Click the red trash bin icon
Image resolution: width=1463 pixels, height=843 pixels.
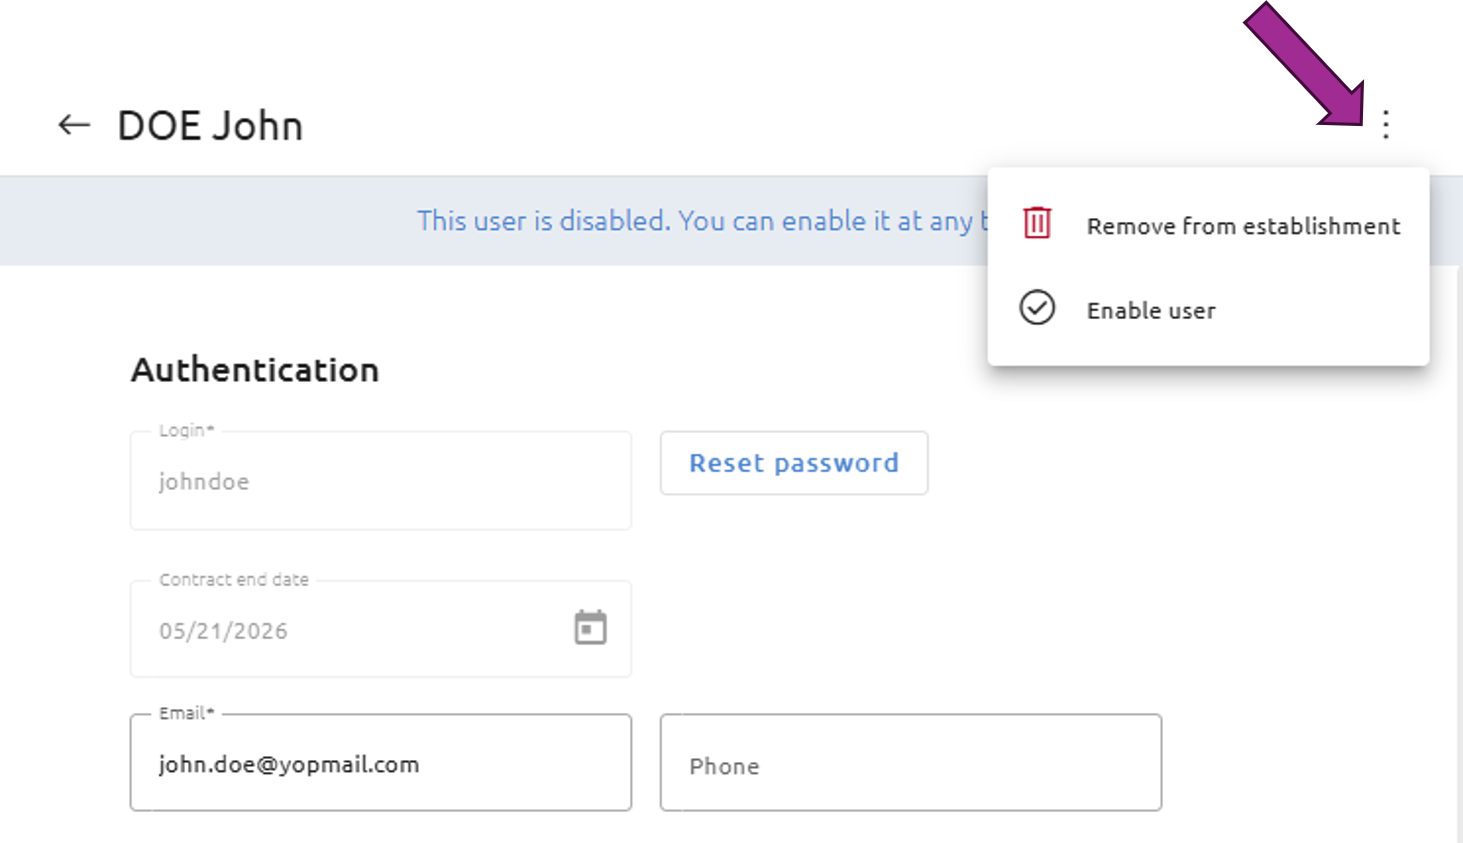click(x=1037, y=222)
